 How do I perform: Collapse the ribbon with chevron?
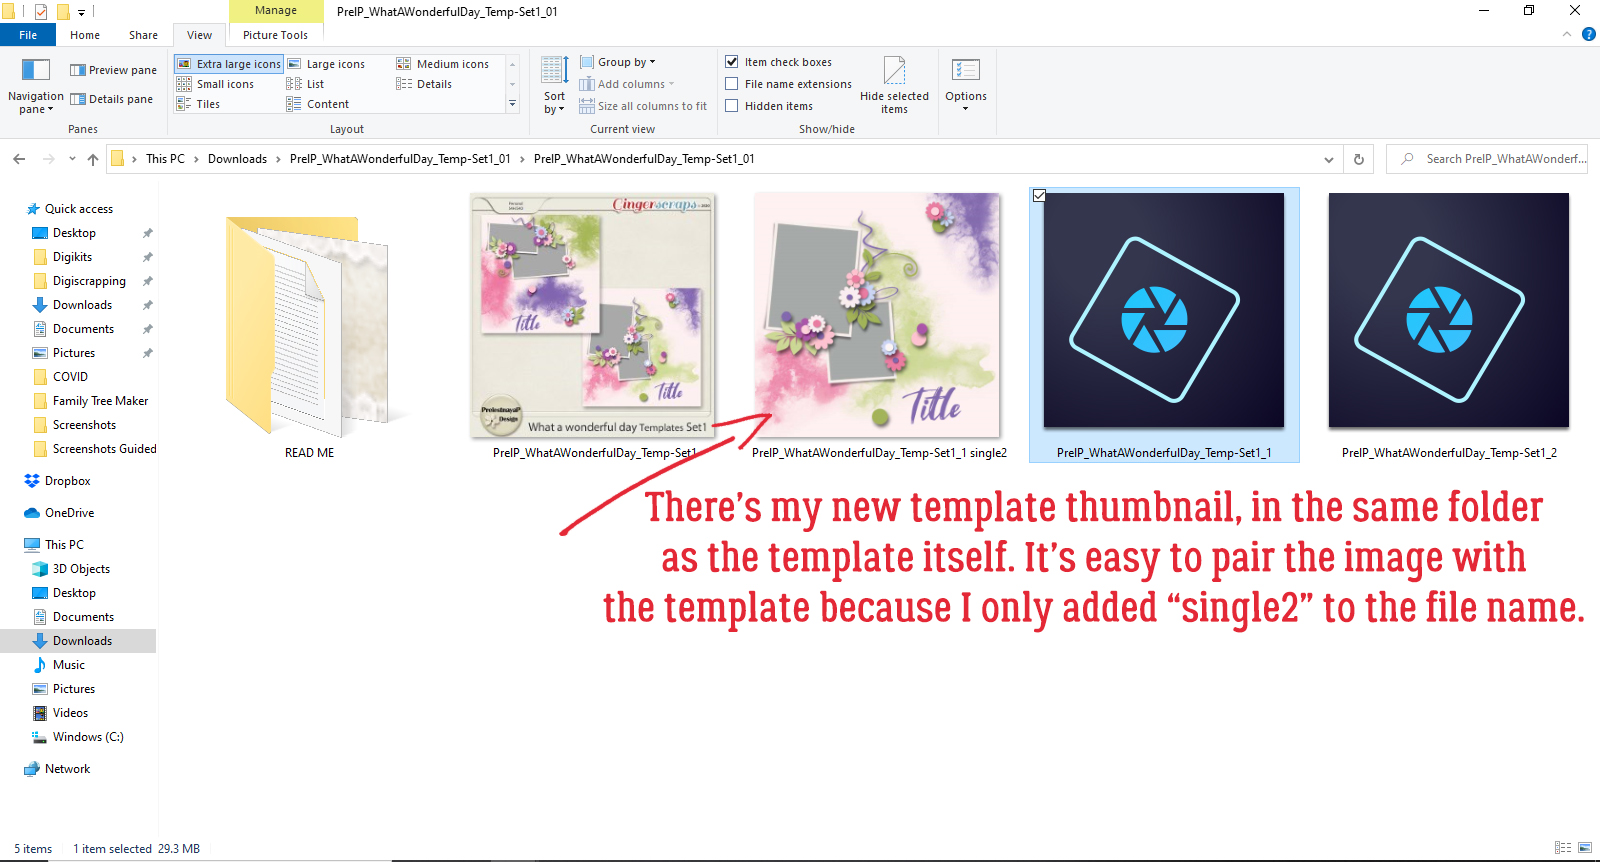pyautogui.click(x=1567, y=34)
